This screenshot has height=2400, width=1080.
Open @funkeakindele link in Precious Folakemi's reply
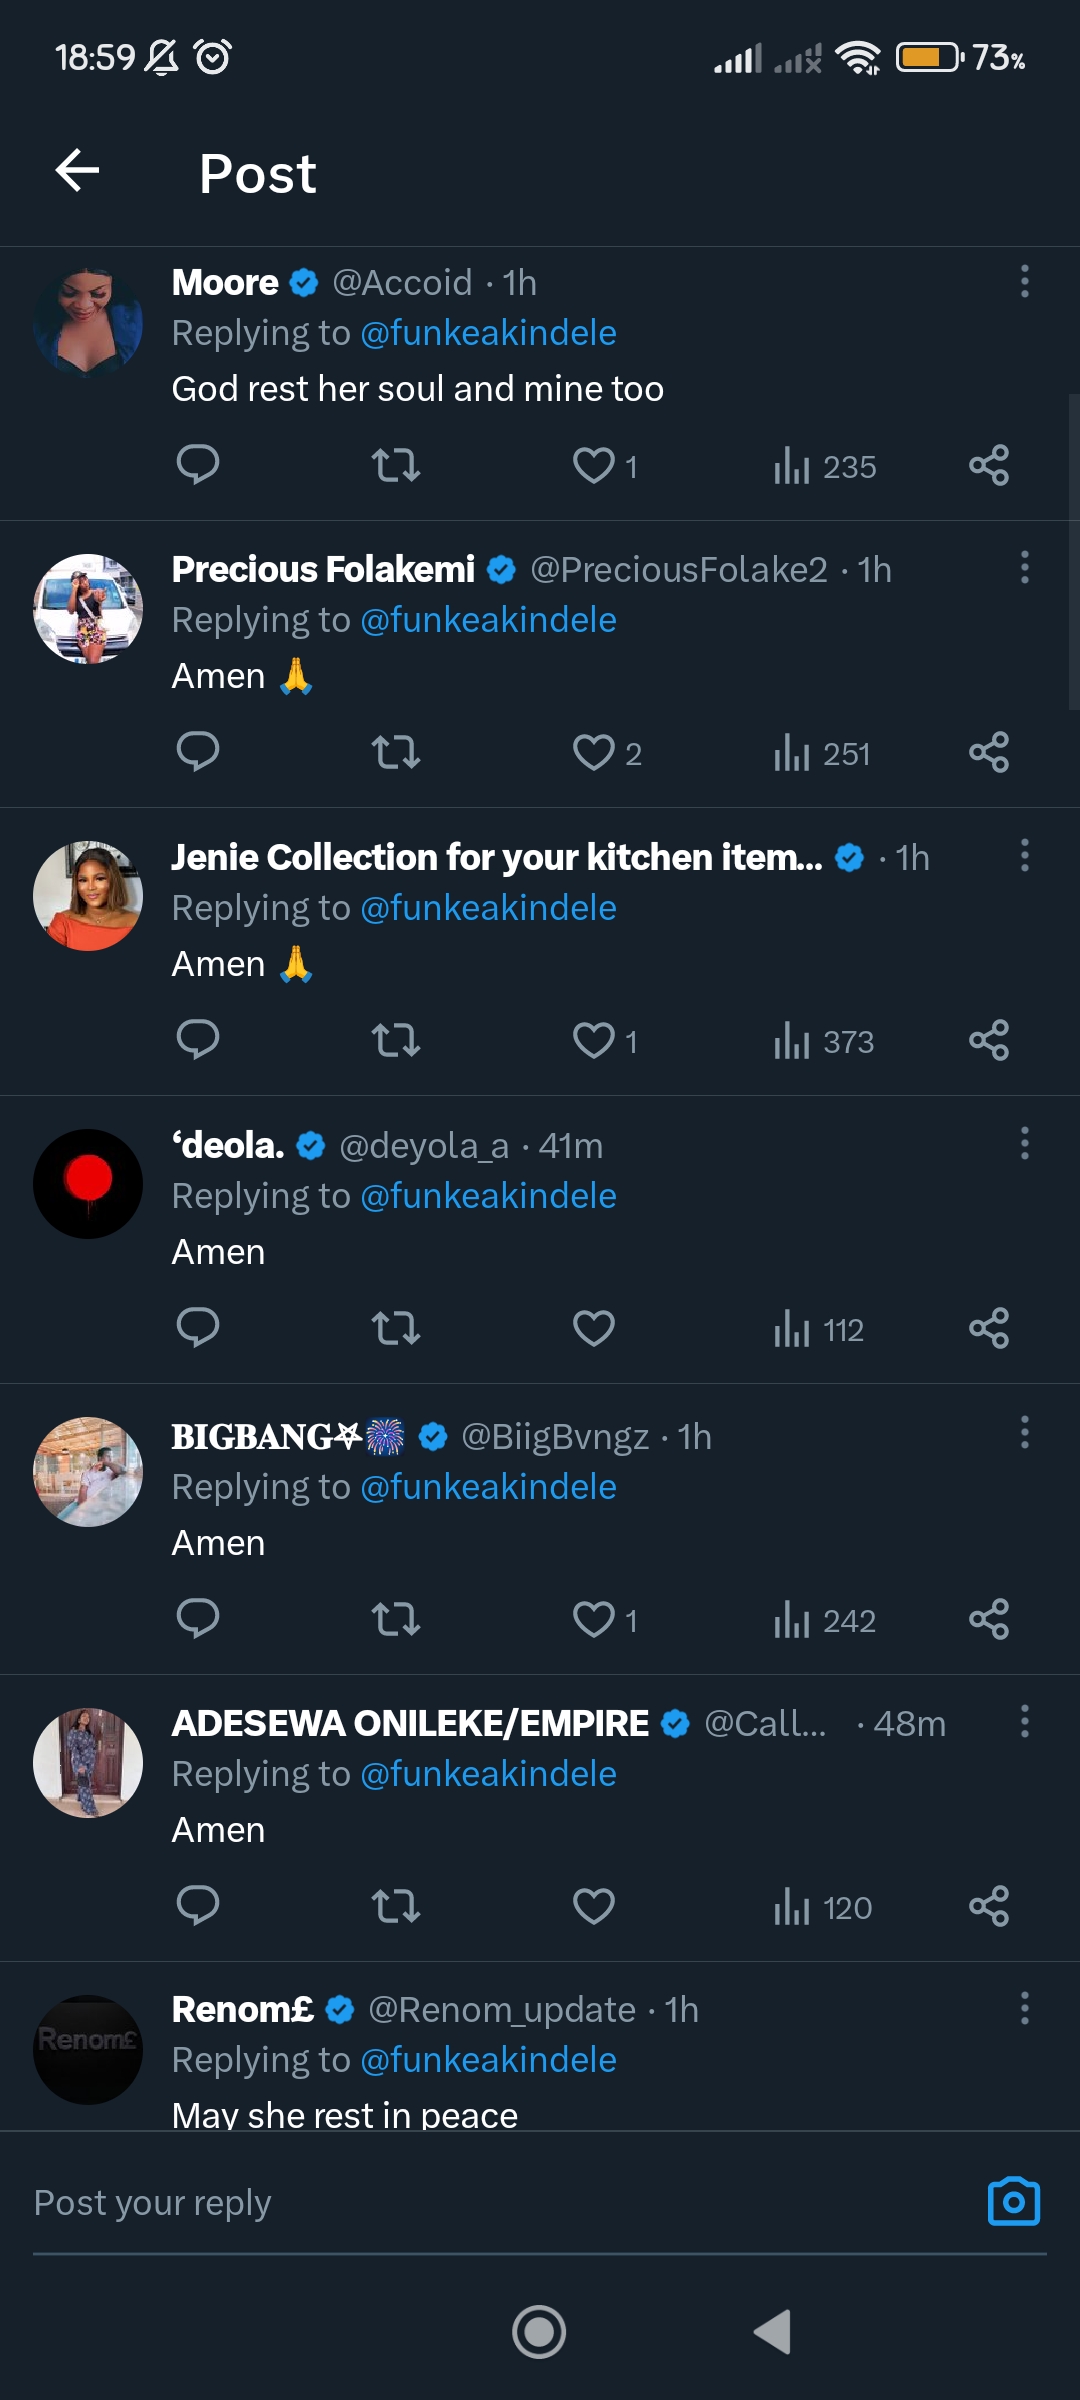pos(488,620)
